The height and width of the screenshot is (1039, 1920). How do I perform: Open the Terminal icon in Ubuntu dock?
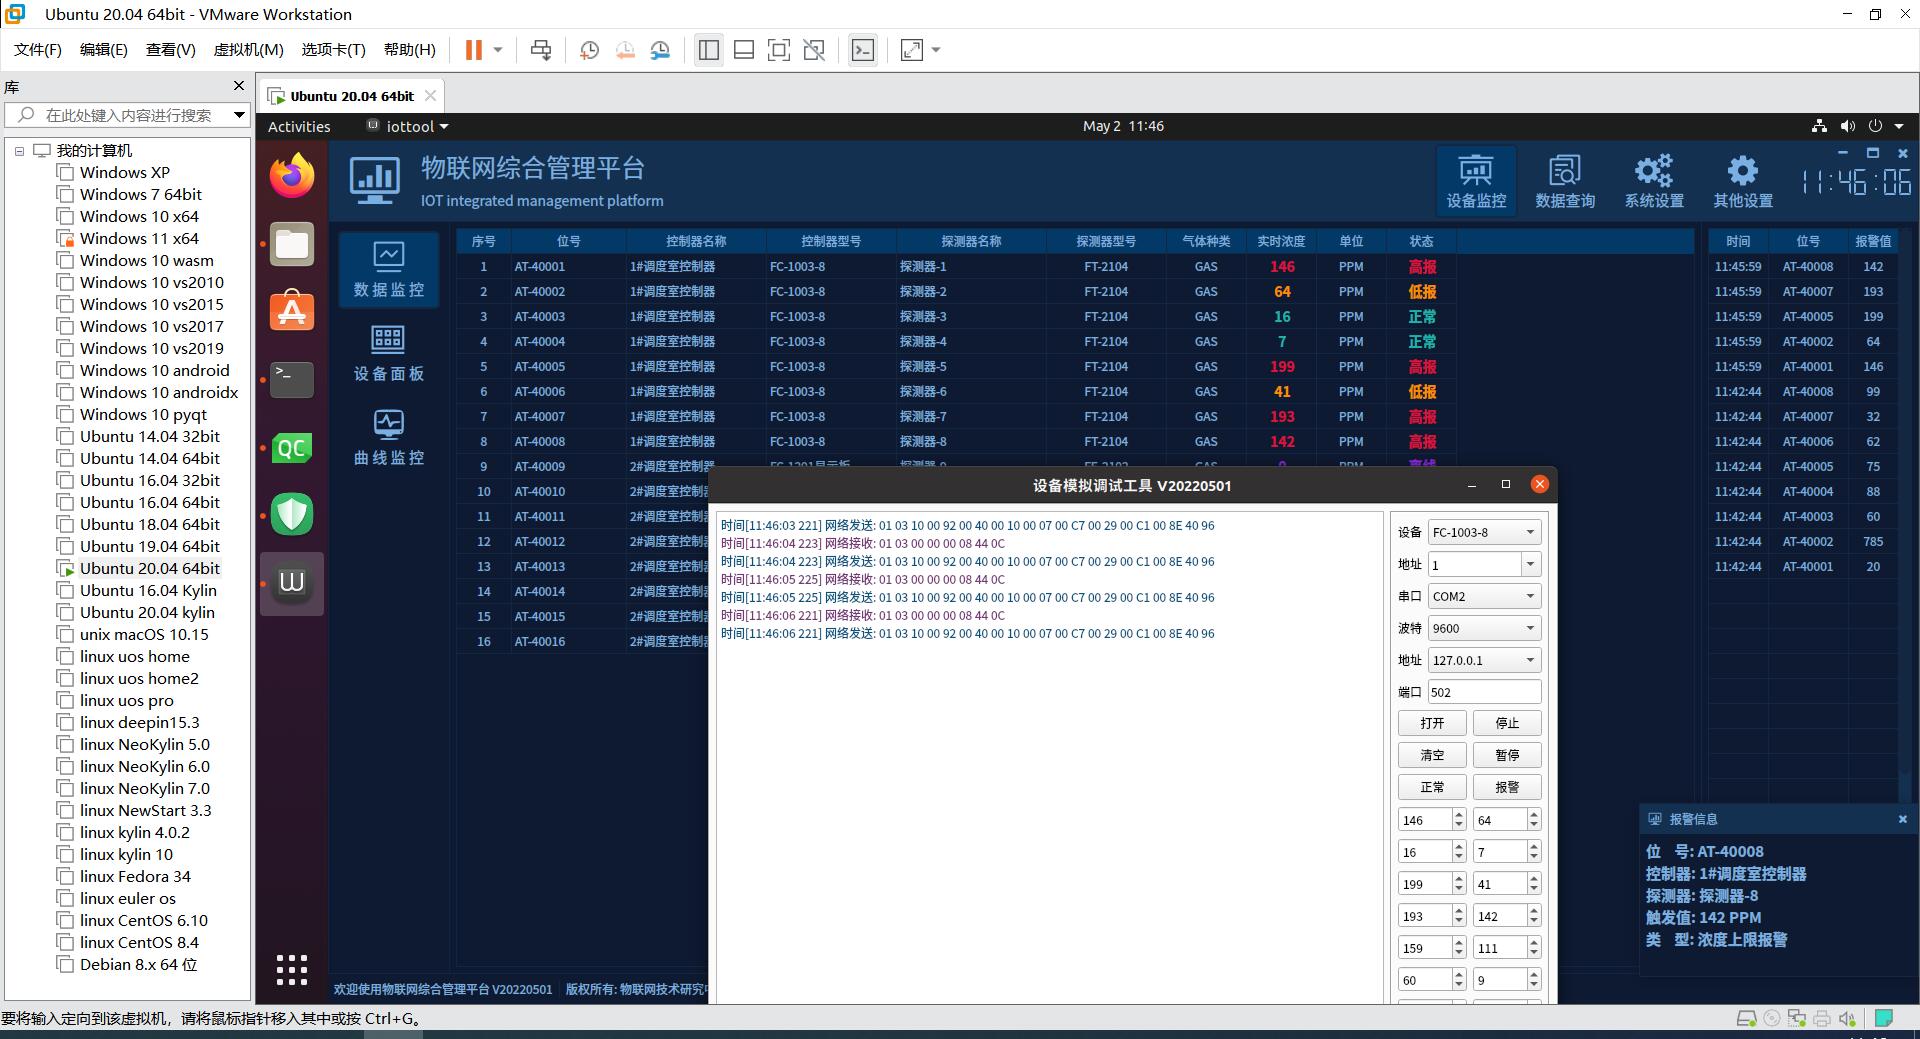pyautogui.click(x=292, y=379)
